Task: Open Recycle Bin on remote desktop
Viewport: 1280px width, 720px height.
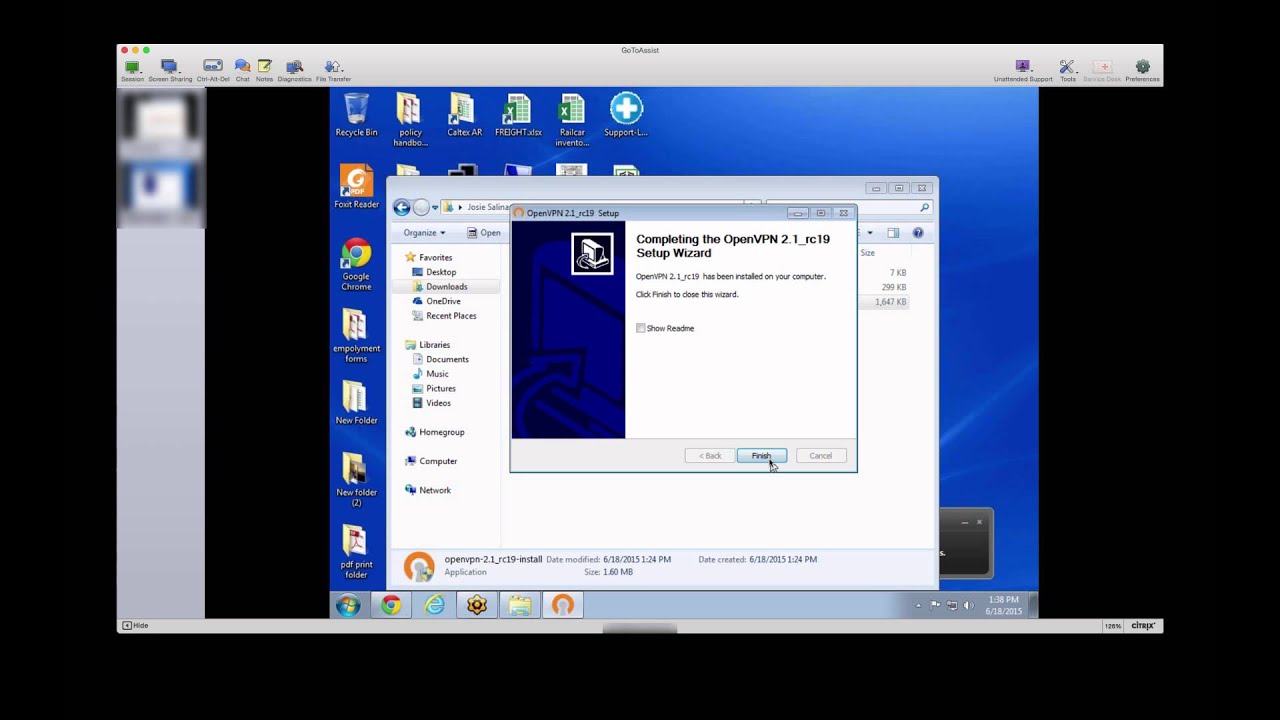Action: click(356, 115)
